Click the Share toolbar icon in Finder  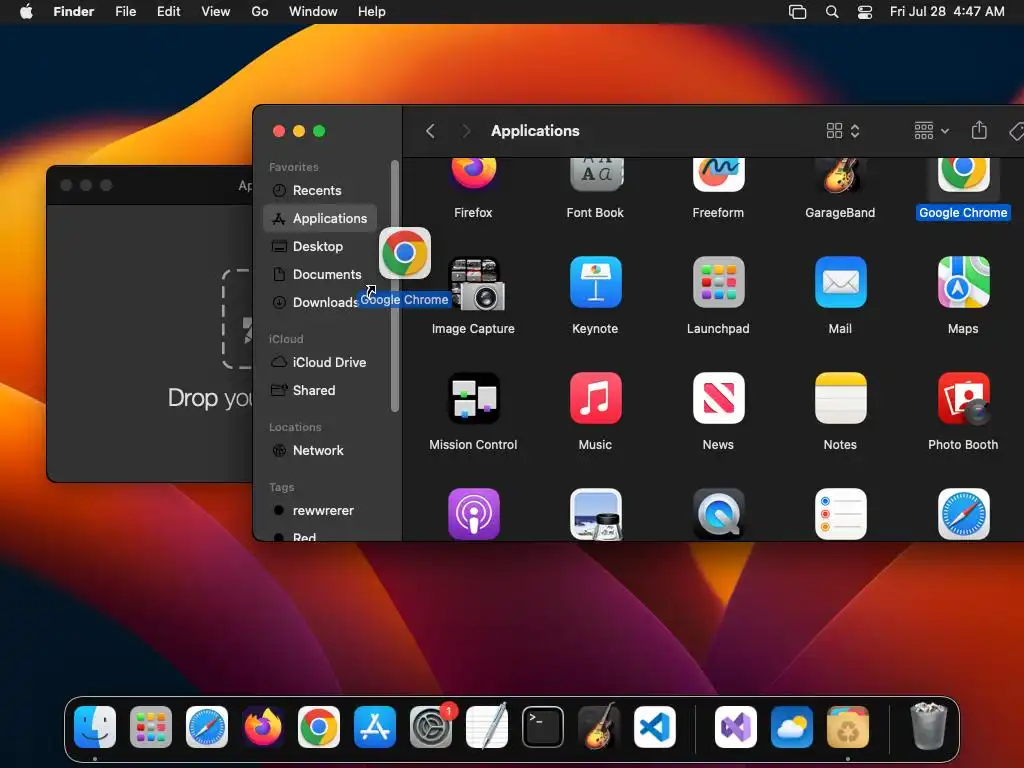[x=979, y=130]
